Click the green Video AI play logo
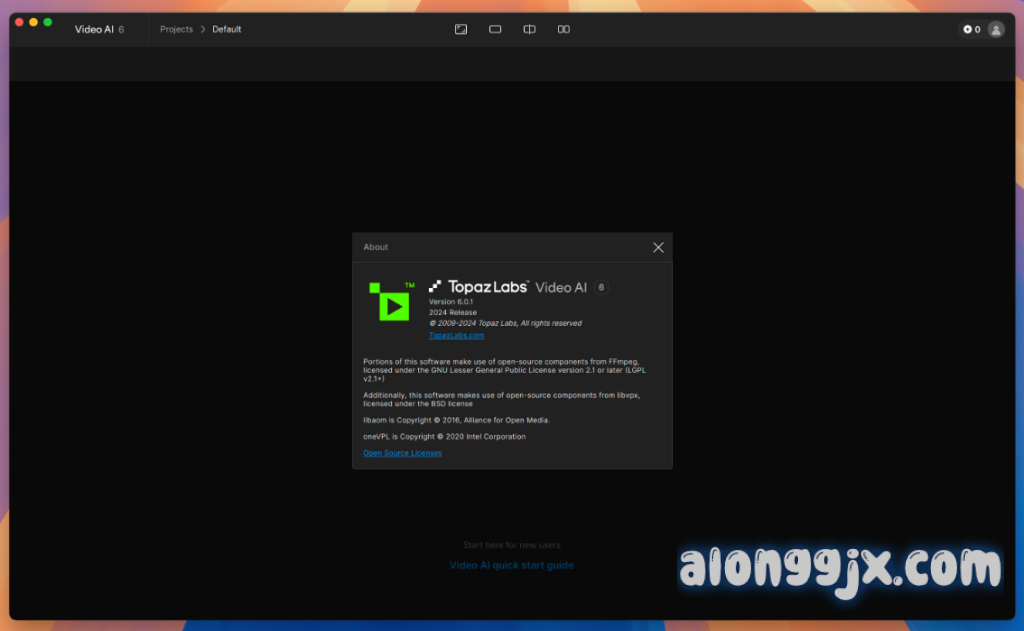Image resolution: width=1024 pixels, height=631 pixels. coord(392,302)
